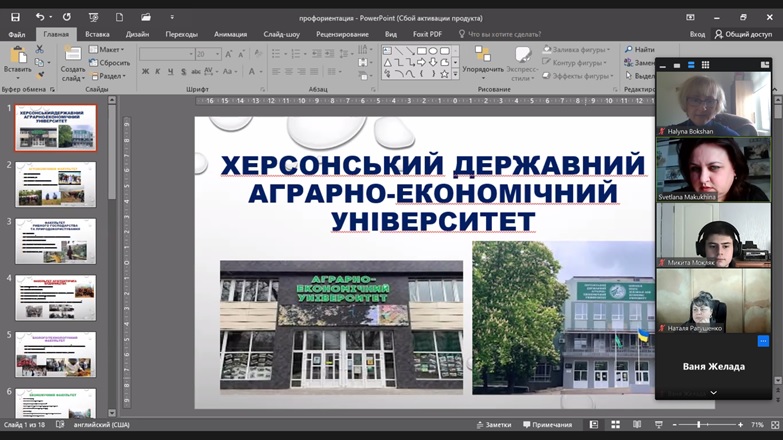Viewport: 783px width, 440px height.
Task: Click the zoom out minus button
Action: tap(675, 425)
